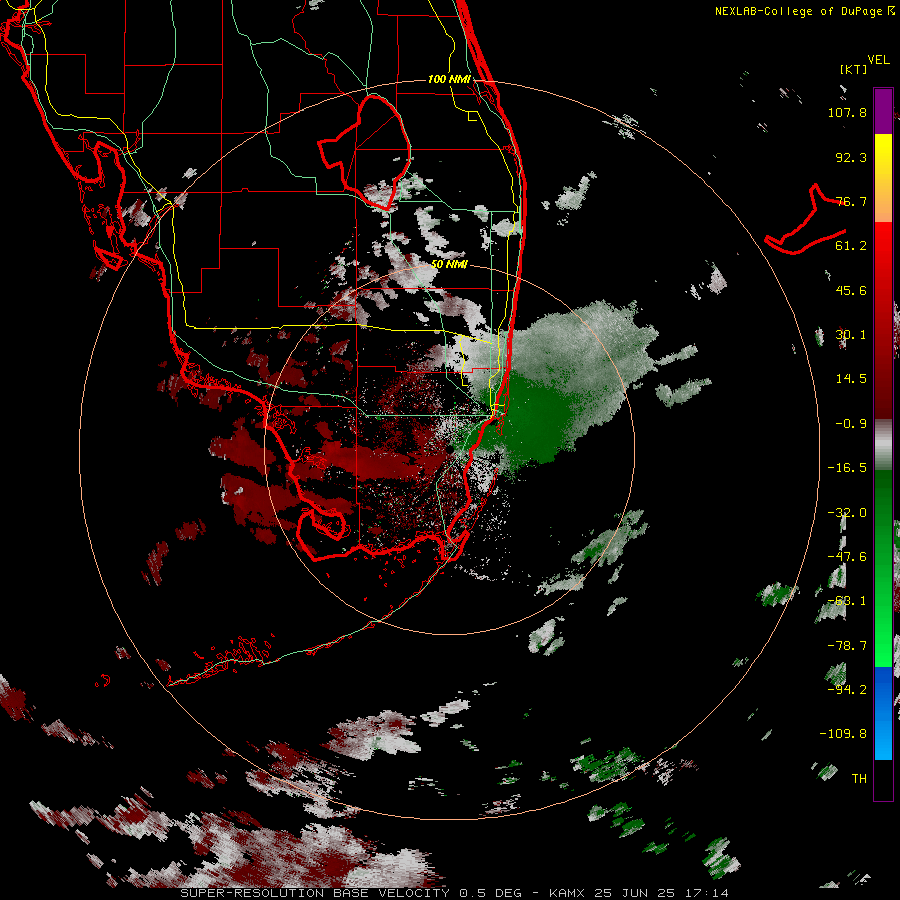Click the VEL legend title

878,60
